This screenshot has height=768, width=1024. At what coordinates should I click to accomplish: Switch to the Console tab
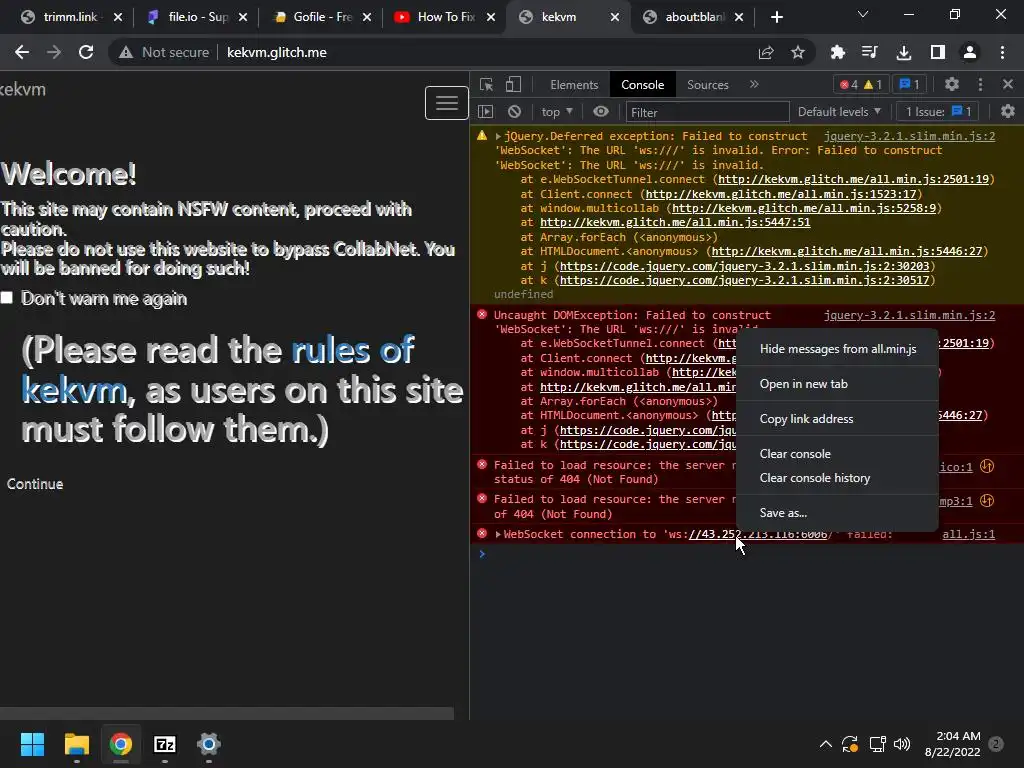pos(642,84)
